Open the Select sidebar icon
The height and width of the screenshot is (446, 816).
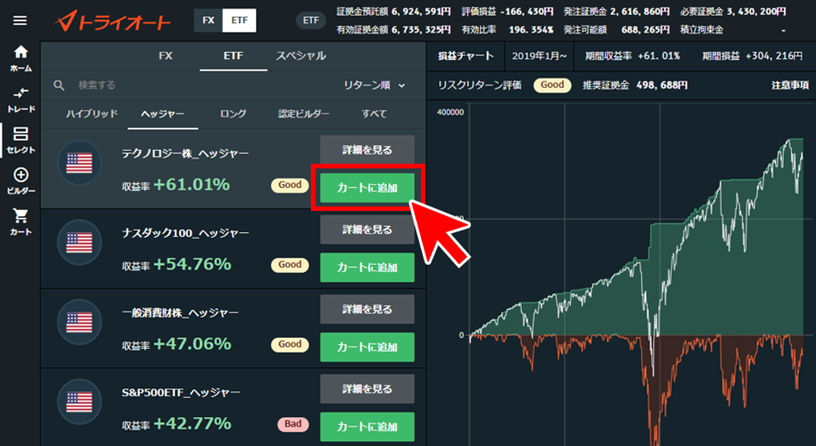point(21,140)
